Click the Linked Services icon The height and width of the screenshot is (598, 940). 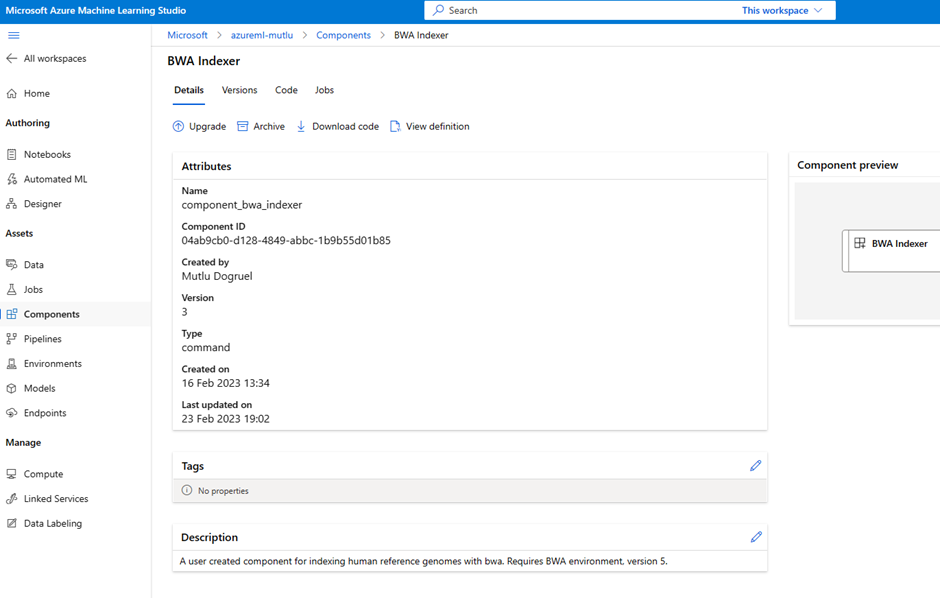pyautogui.click(x=11, y=499)
